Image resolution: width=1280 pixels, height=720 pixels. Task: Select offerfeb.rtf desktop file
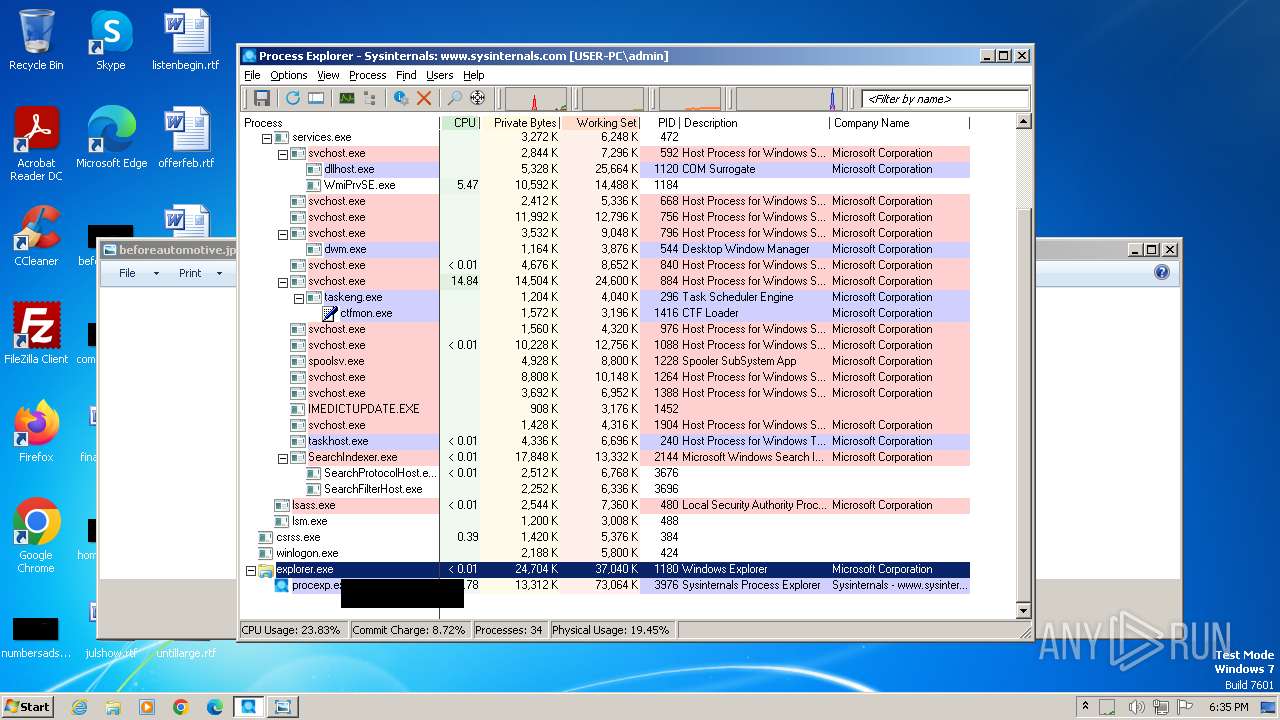(x=186, y=138)
